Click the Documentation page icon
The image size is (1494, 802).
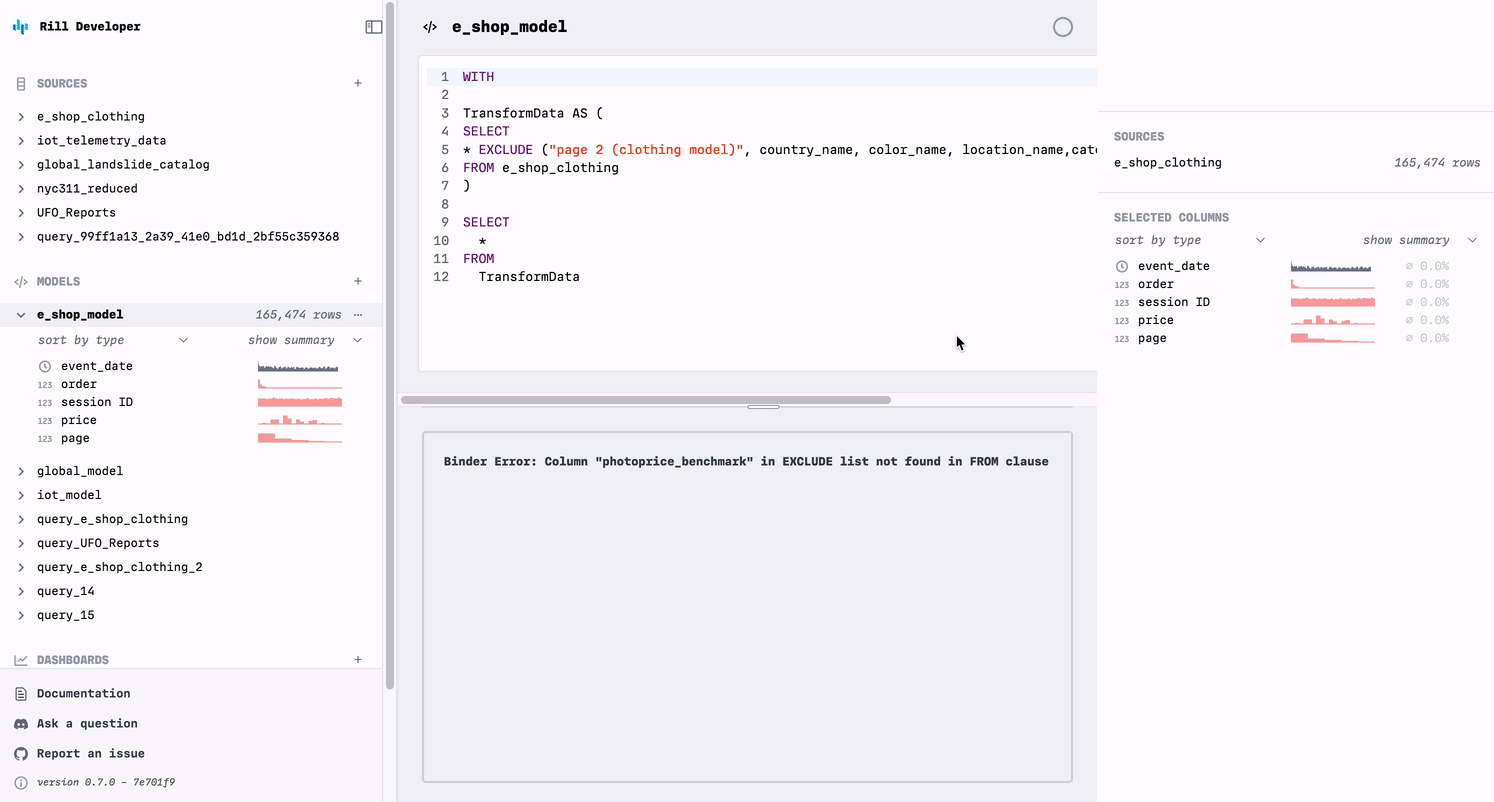21,693
